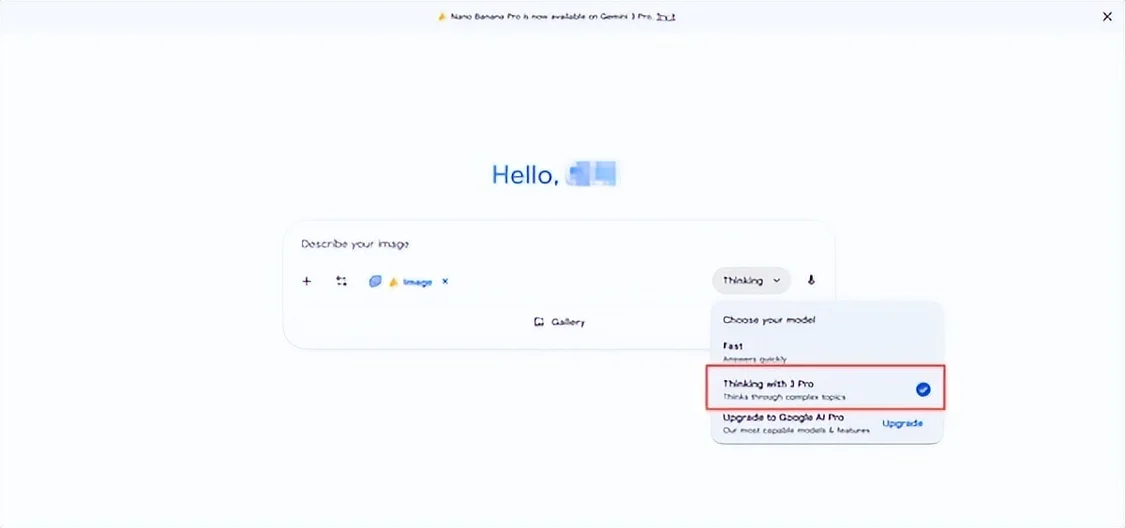Click the banana icon in the top banner
The image size is (1125, 528).
coord(441,17)
